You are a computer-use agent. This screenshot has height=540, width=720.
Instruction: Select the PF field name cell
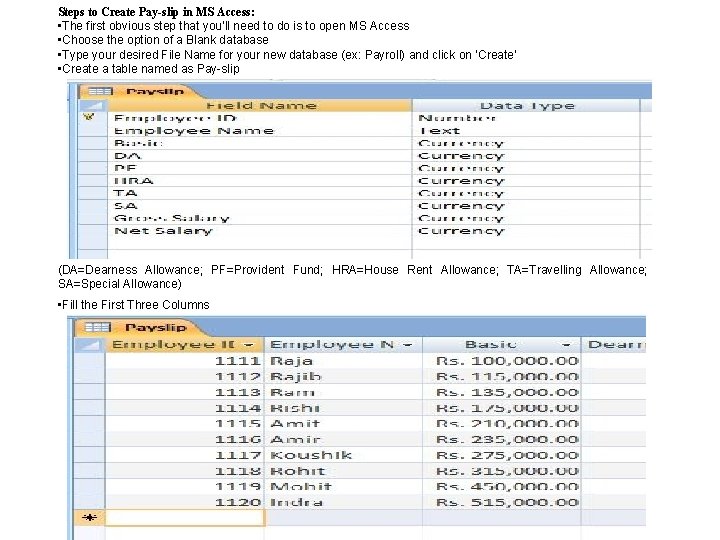[260, 168]
